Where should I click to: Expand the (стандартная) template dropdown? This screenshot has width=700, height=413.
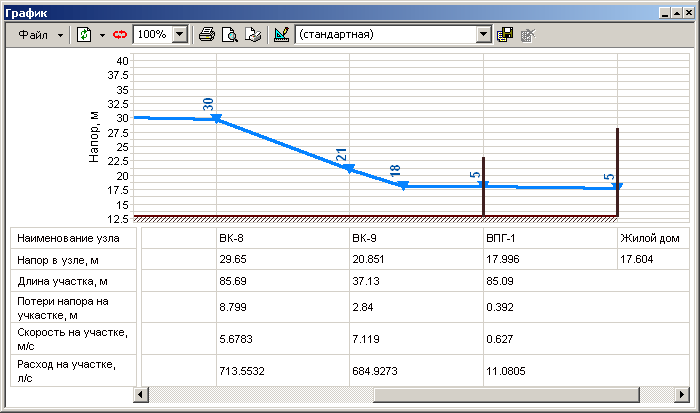[484, 34]
